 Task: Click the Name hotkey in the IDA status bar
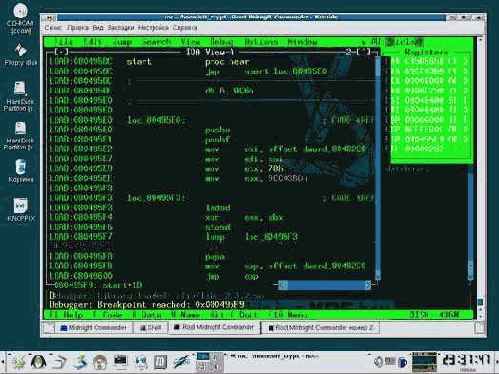(185, 315)
